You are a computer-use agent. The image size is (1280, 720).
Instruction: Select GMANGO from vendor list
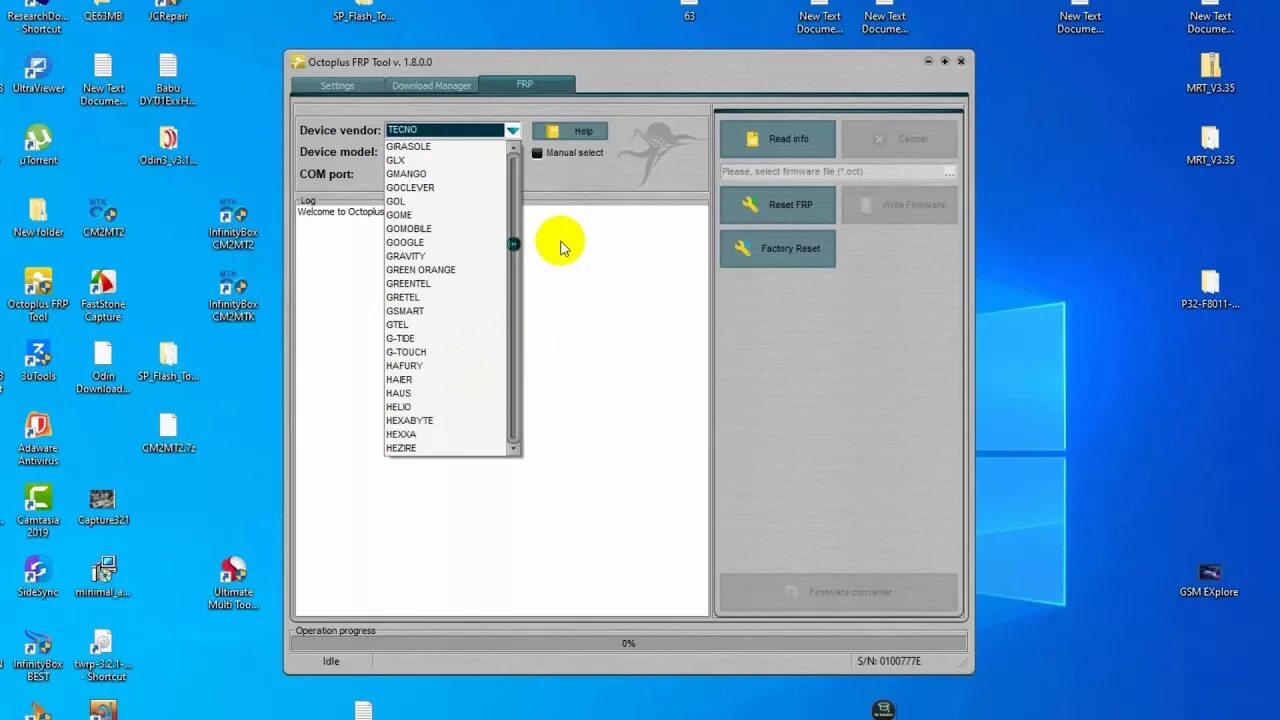(x=446, y=174)
